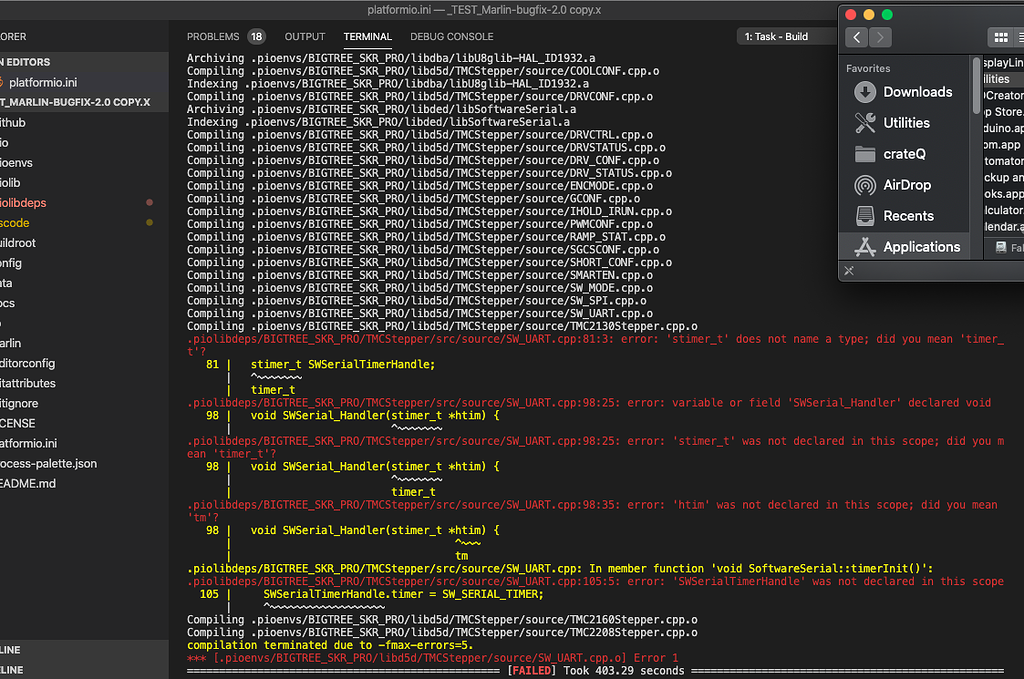The width and height of the screenshot is (1024, 679).
Task: Click the Downloads icon in Finder sidebar
Action: (x=865, y=92)
